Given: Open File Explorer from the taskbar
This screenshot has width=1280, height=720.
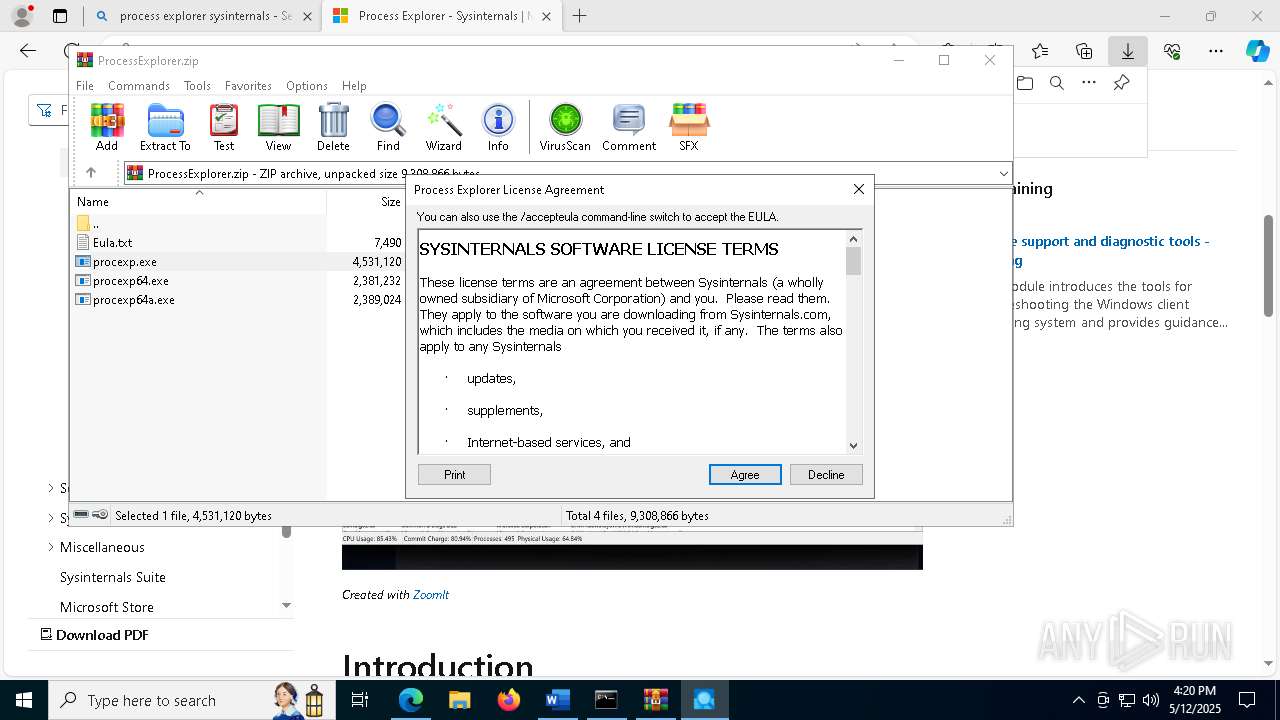Looking at the screenshot, I should [x=460, y=700].
